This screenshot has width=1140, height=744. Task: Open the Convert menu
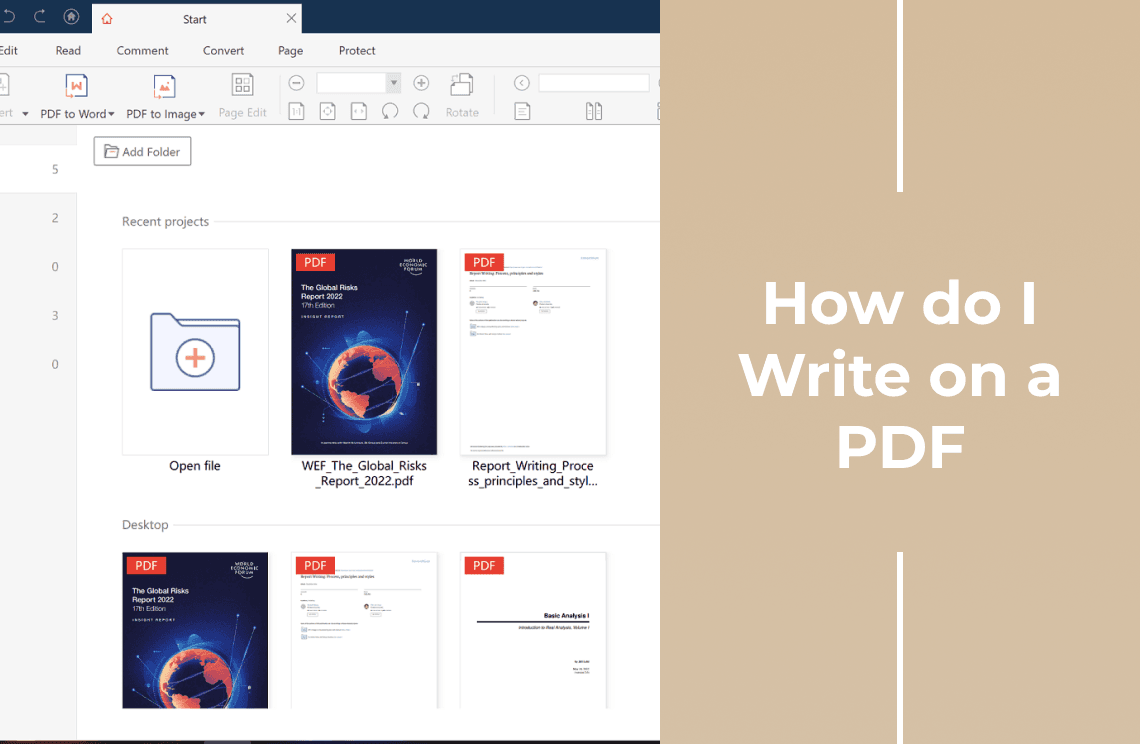(223, 50)
